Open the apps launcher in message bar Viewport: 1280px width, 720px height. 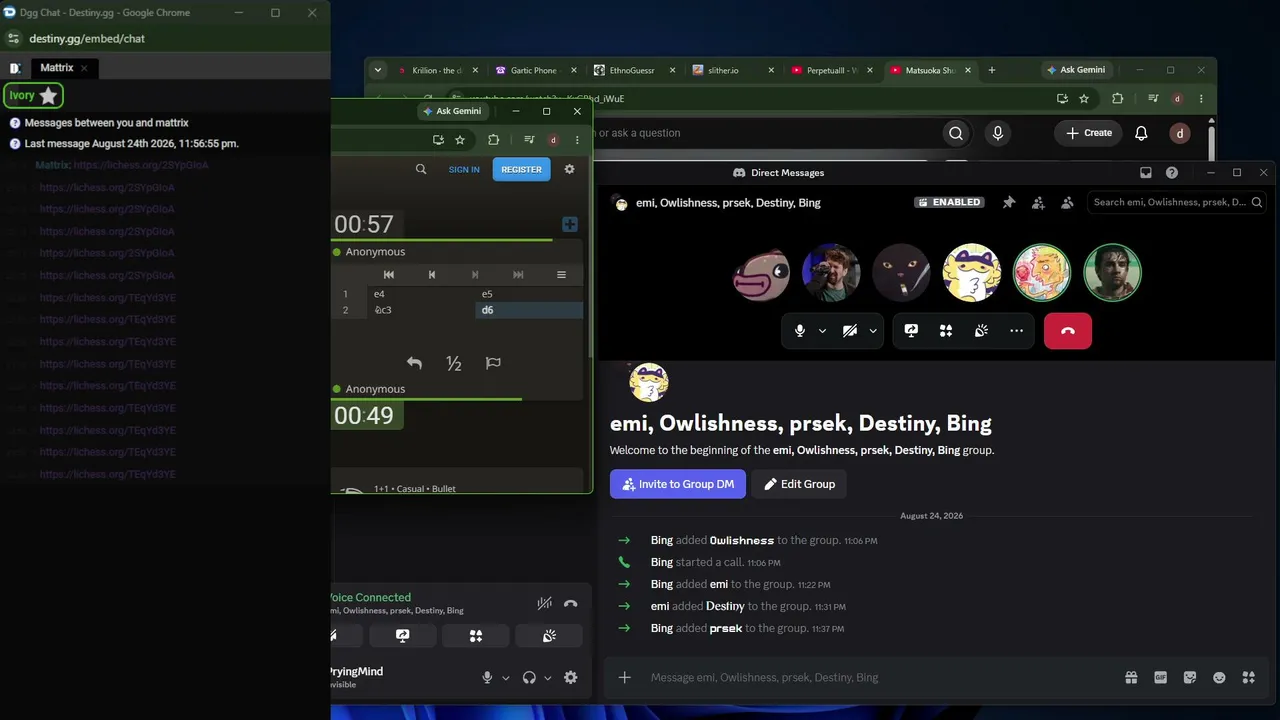(x=1248, y=677)
